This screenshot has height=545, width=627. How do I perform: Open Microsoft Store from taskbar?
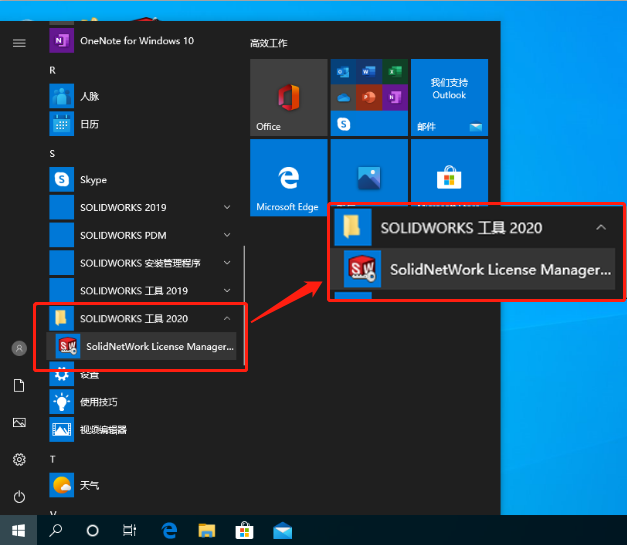point(244,530)
